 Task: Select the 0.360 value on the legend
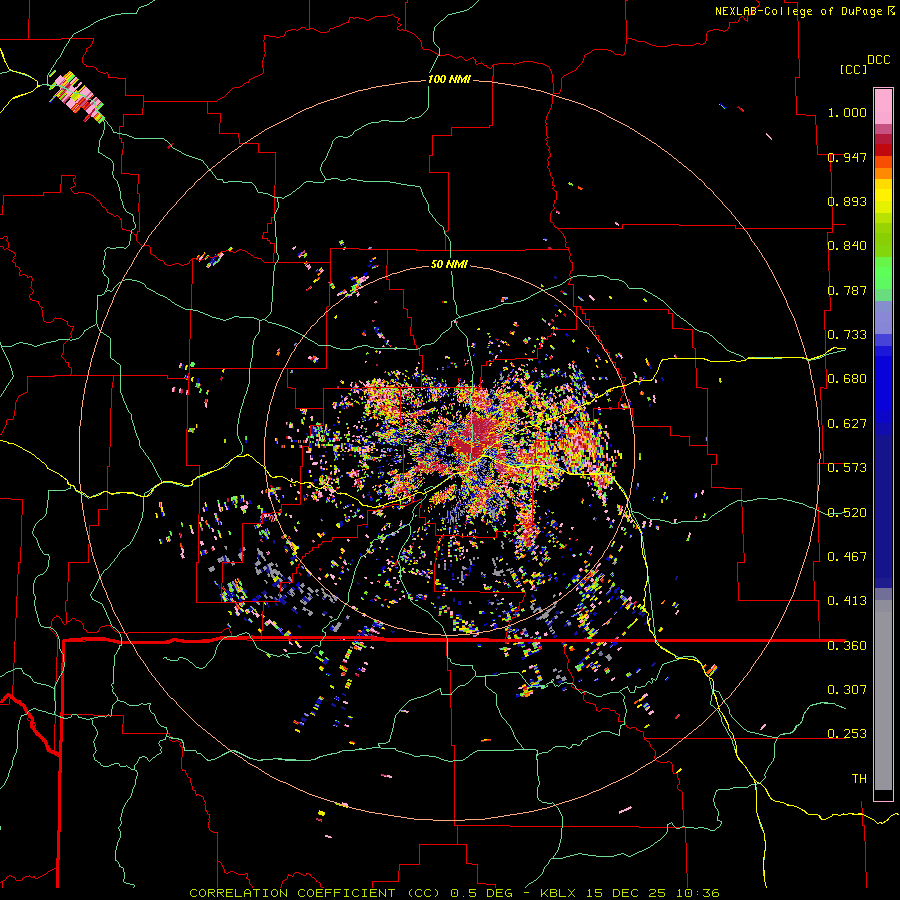click(847, 646)
